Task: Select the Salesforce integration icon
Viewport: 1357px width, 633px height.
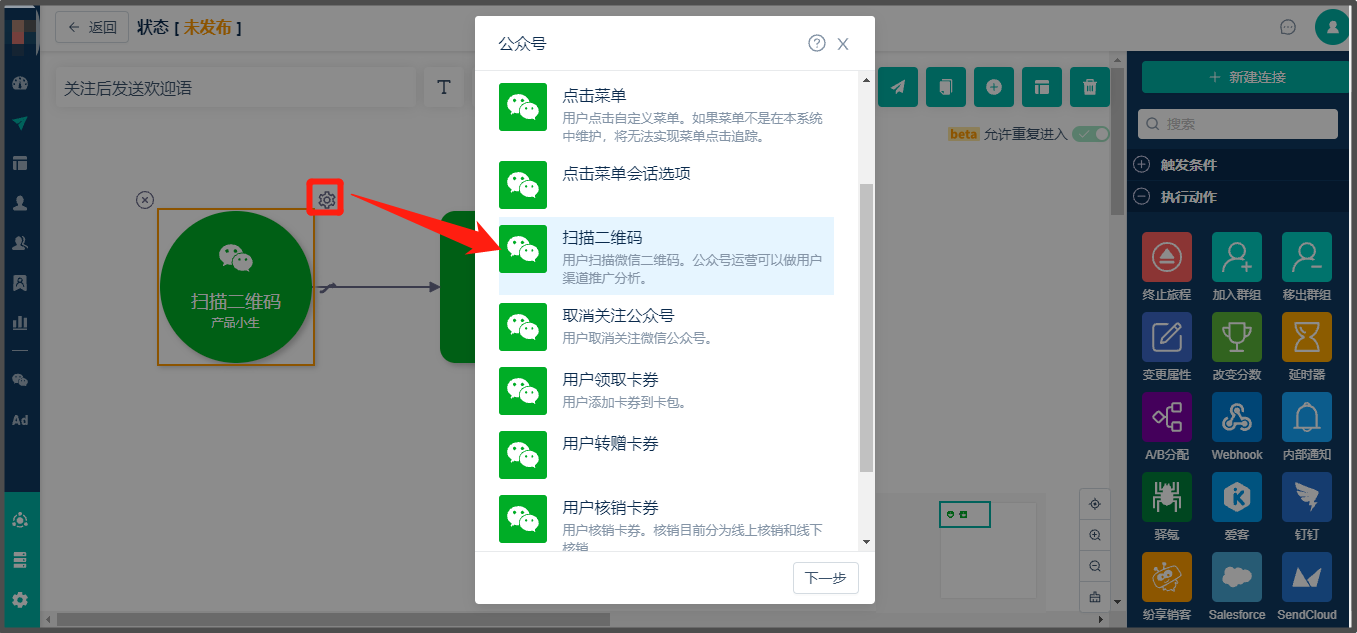Action: point(1237,577)
